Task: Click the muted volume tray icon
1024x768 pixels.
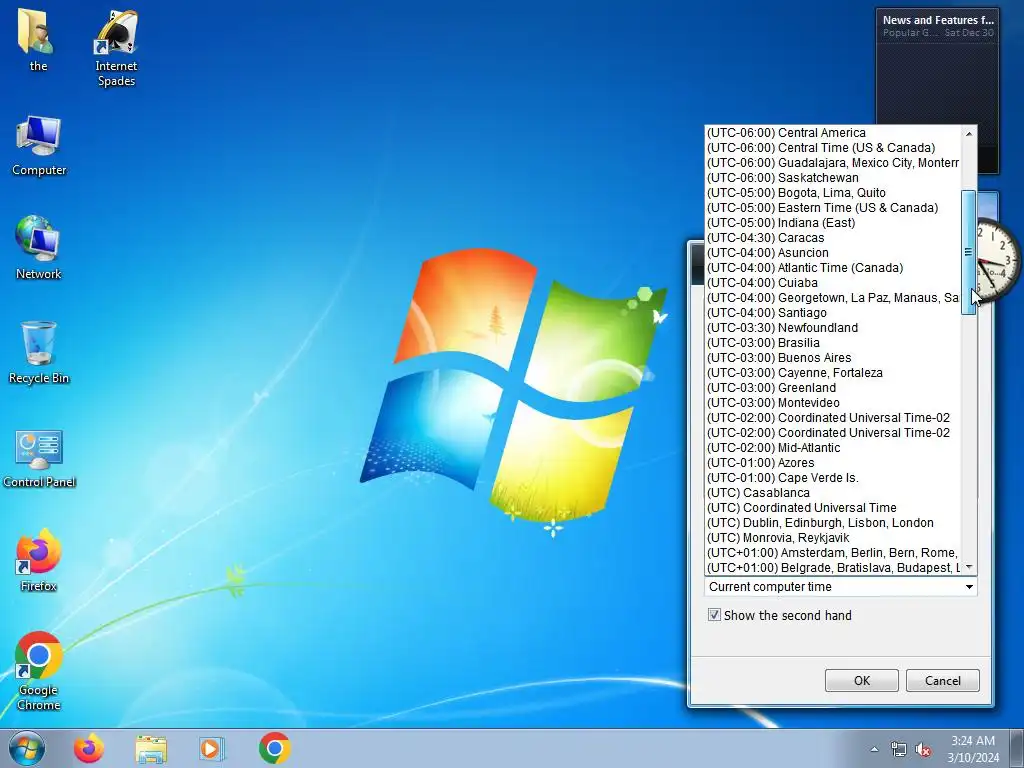Action: [923, 749]
